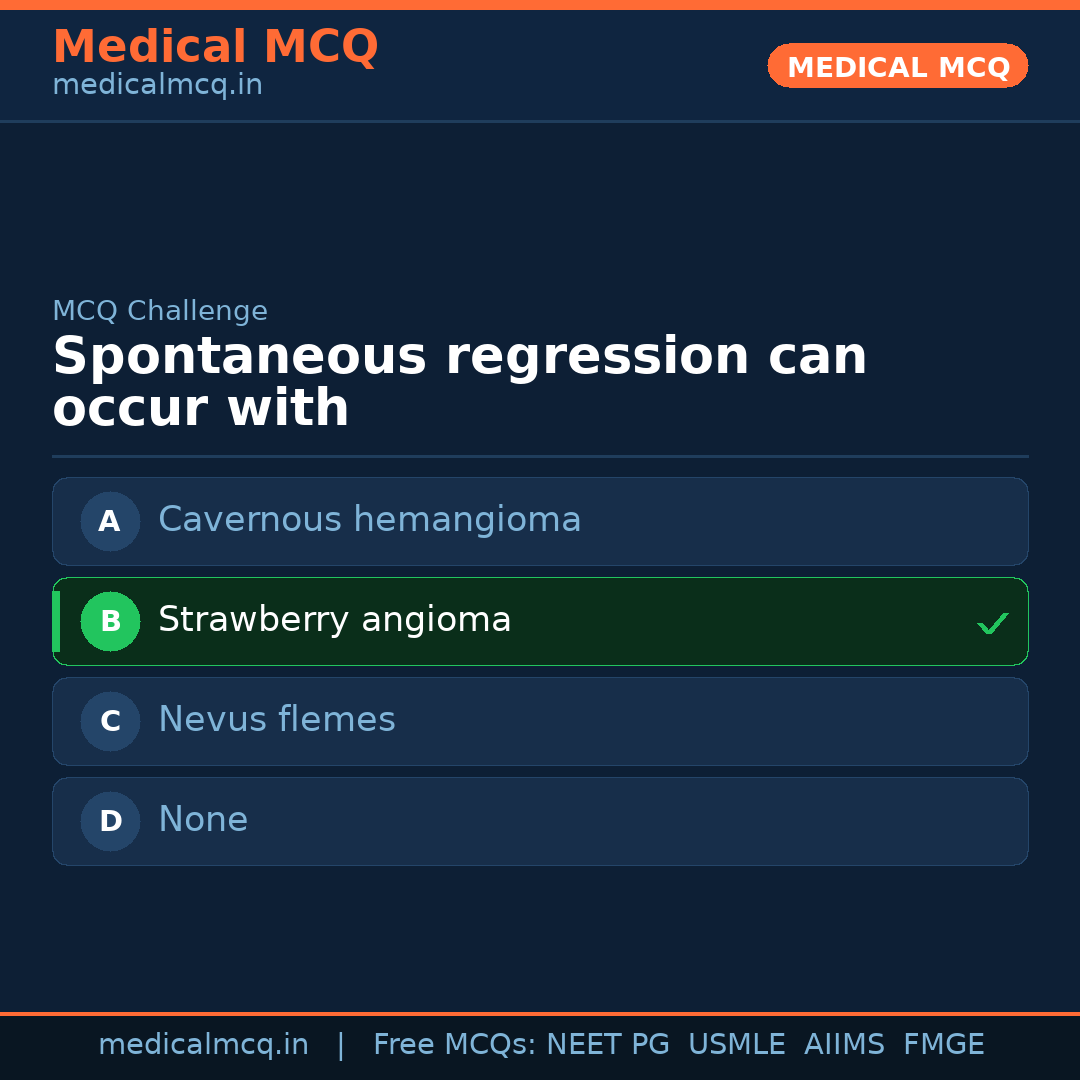
Task: Click the letter A option circle
Action: (110, 521)
